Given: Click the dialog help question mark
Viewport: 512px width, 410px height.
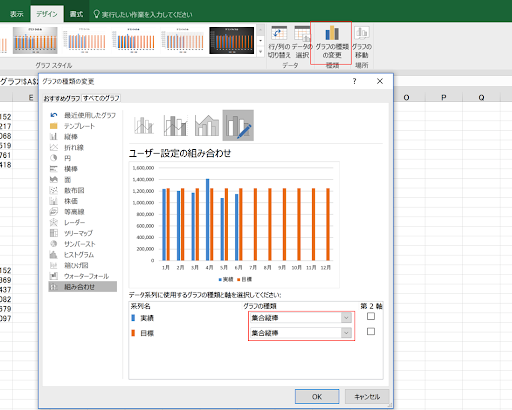Looking at the screenshot, I should pyautogui.click(x=355, y=81).
